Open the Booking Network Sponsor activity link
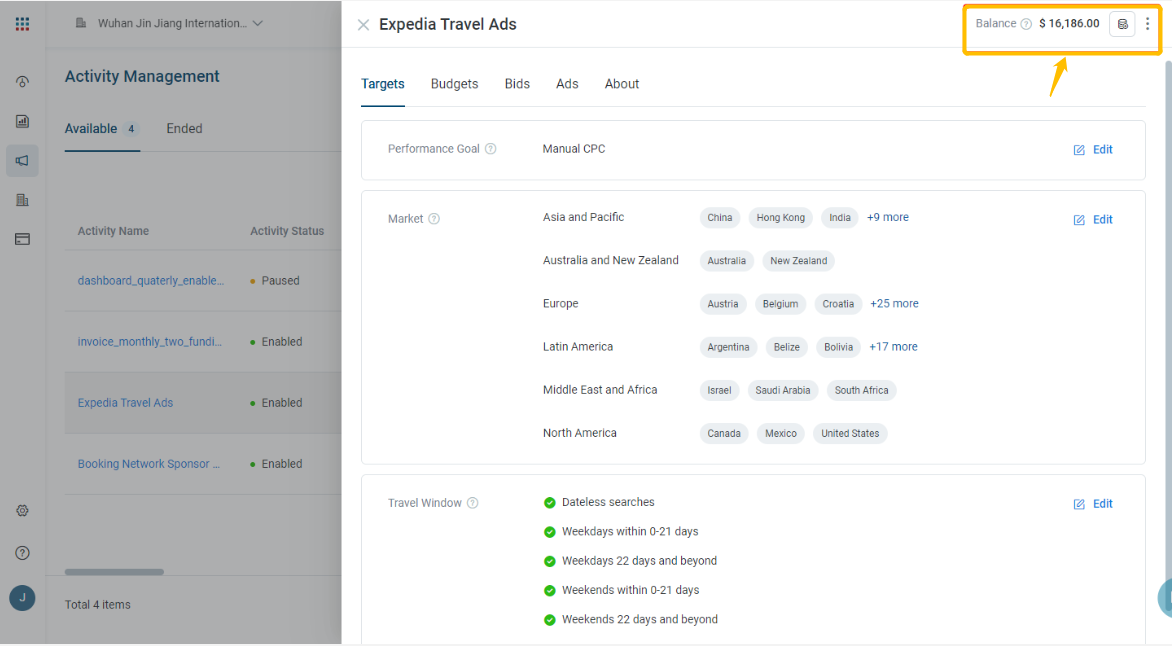 (149, 464)
